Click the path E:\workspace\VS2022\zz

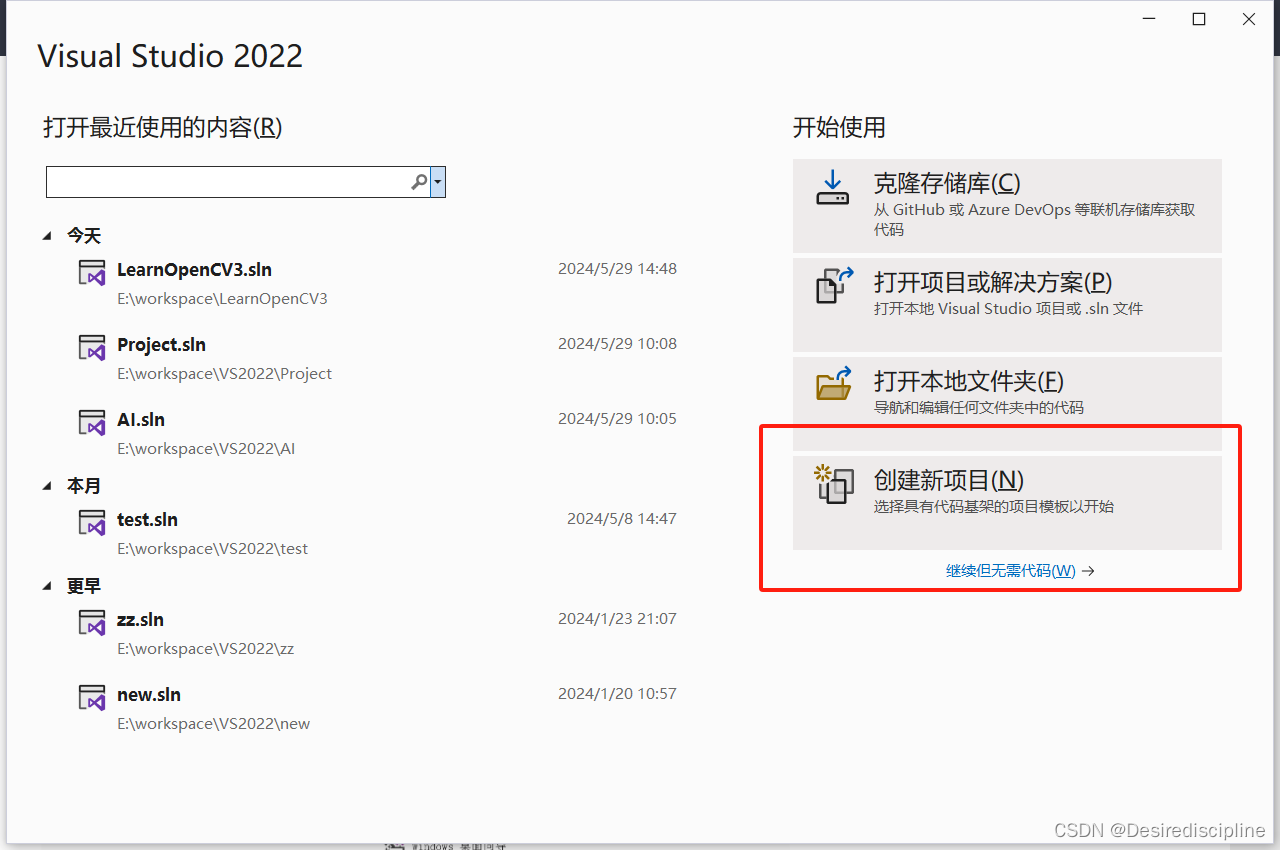(x=205, y=649)
